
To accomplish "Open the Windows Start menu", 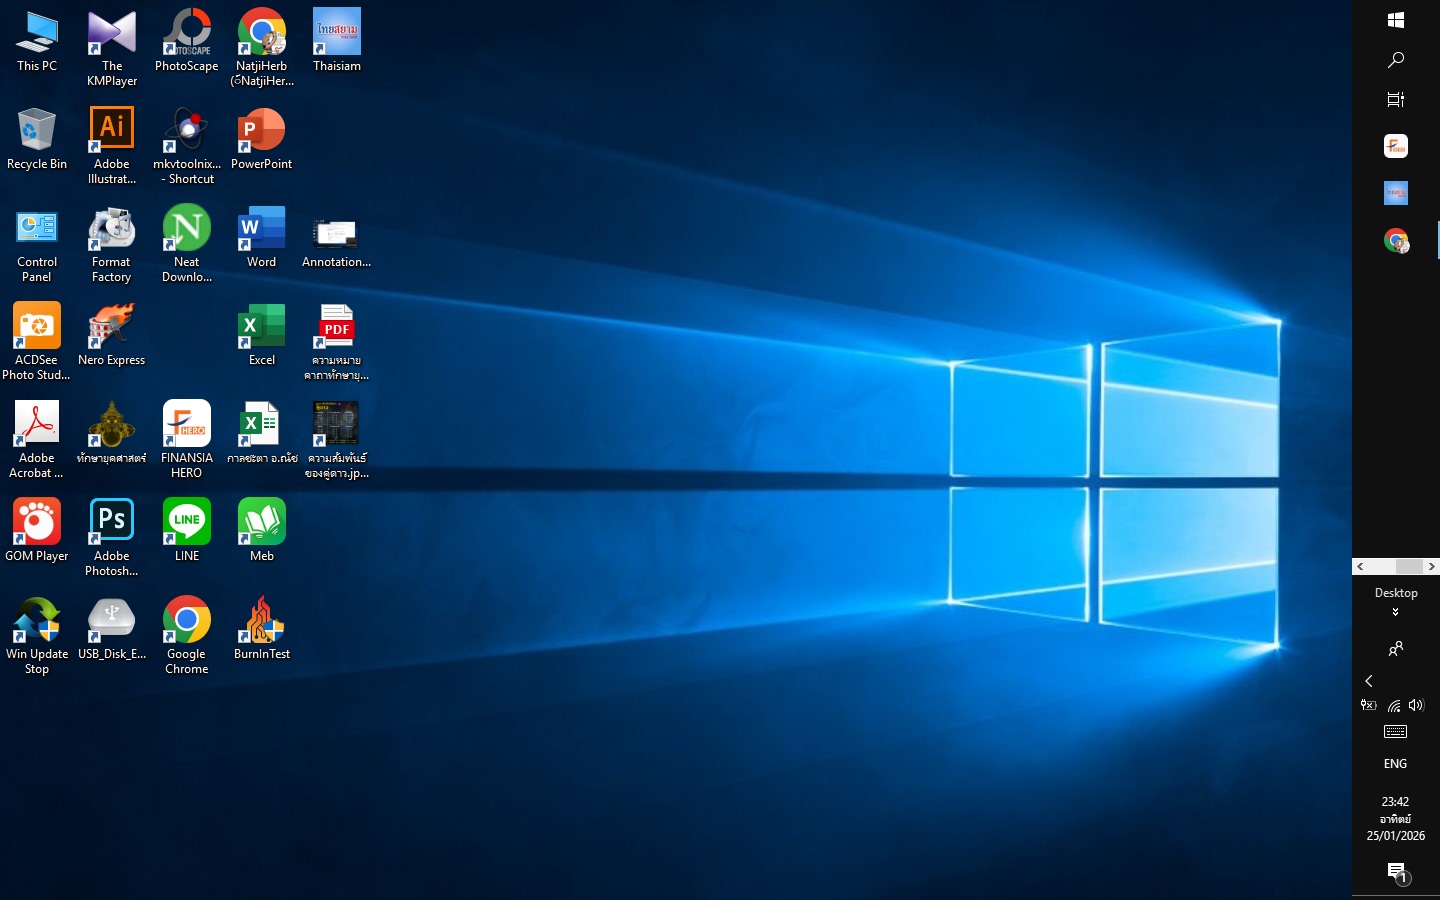I will [x=1396, y=20].
